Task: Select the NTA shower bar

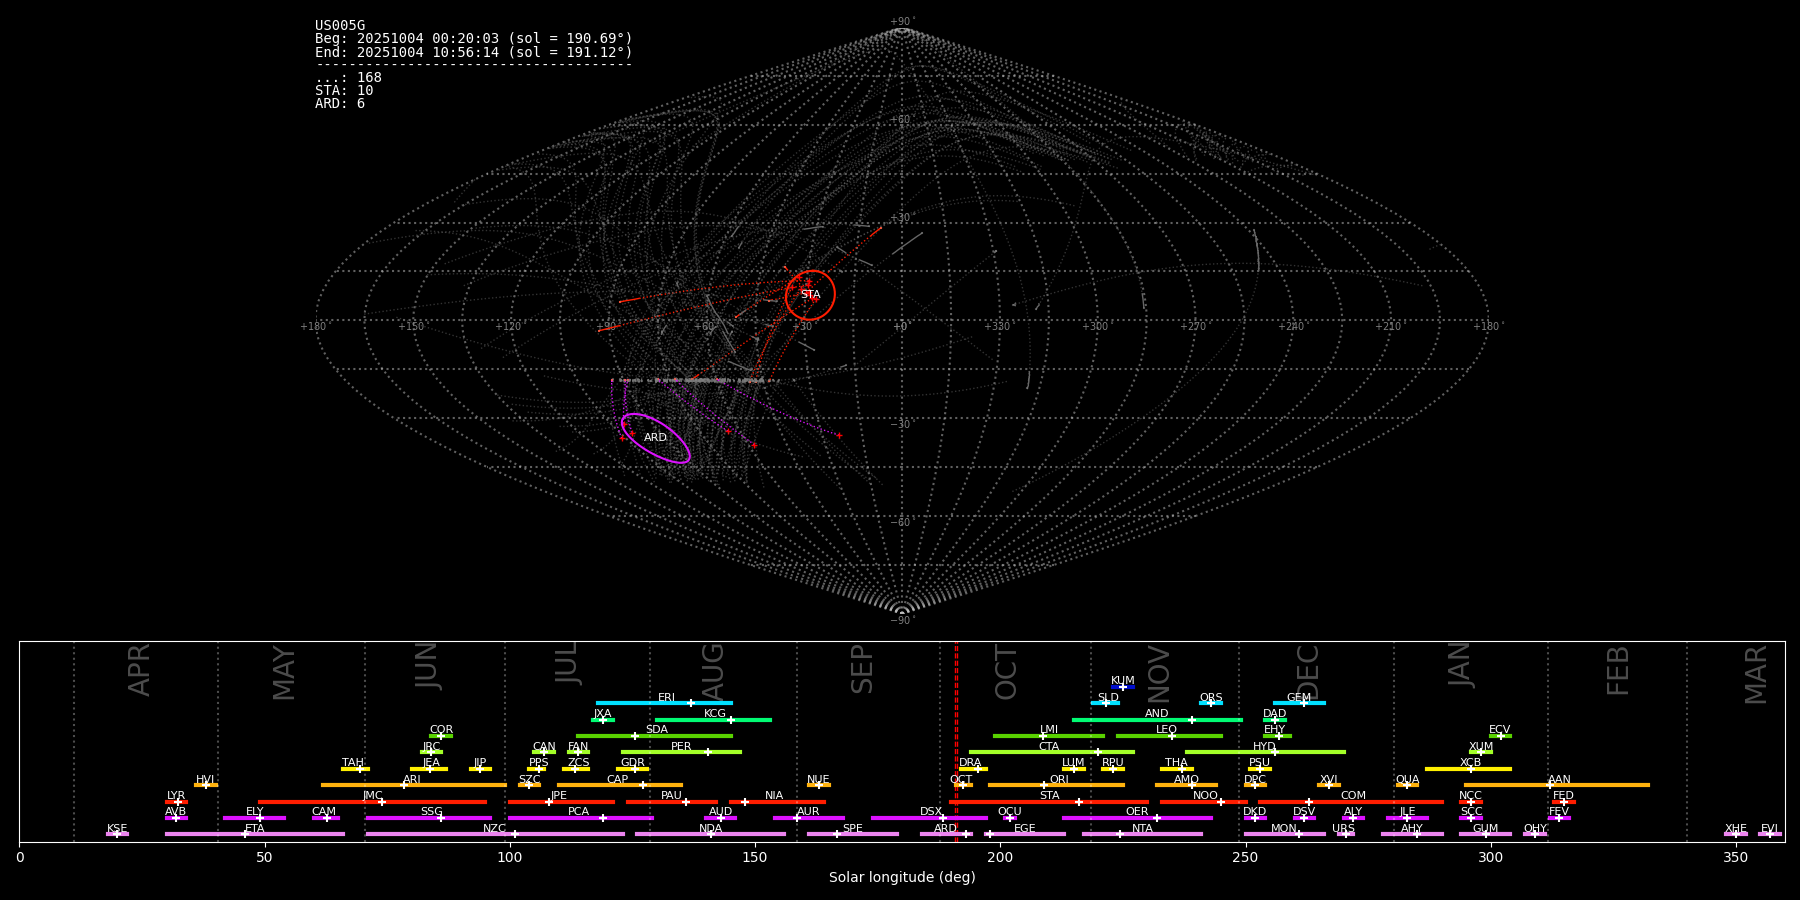Action: tap(1141, 834)
